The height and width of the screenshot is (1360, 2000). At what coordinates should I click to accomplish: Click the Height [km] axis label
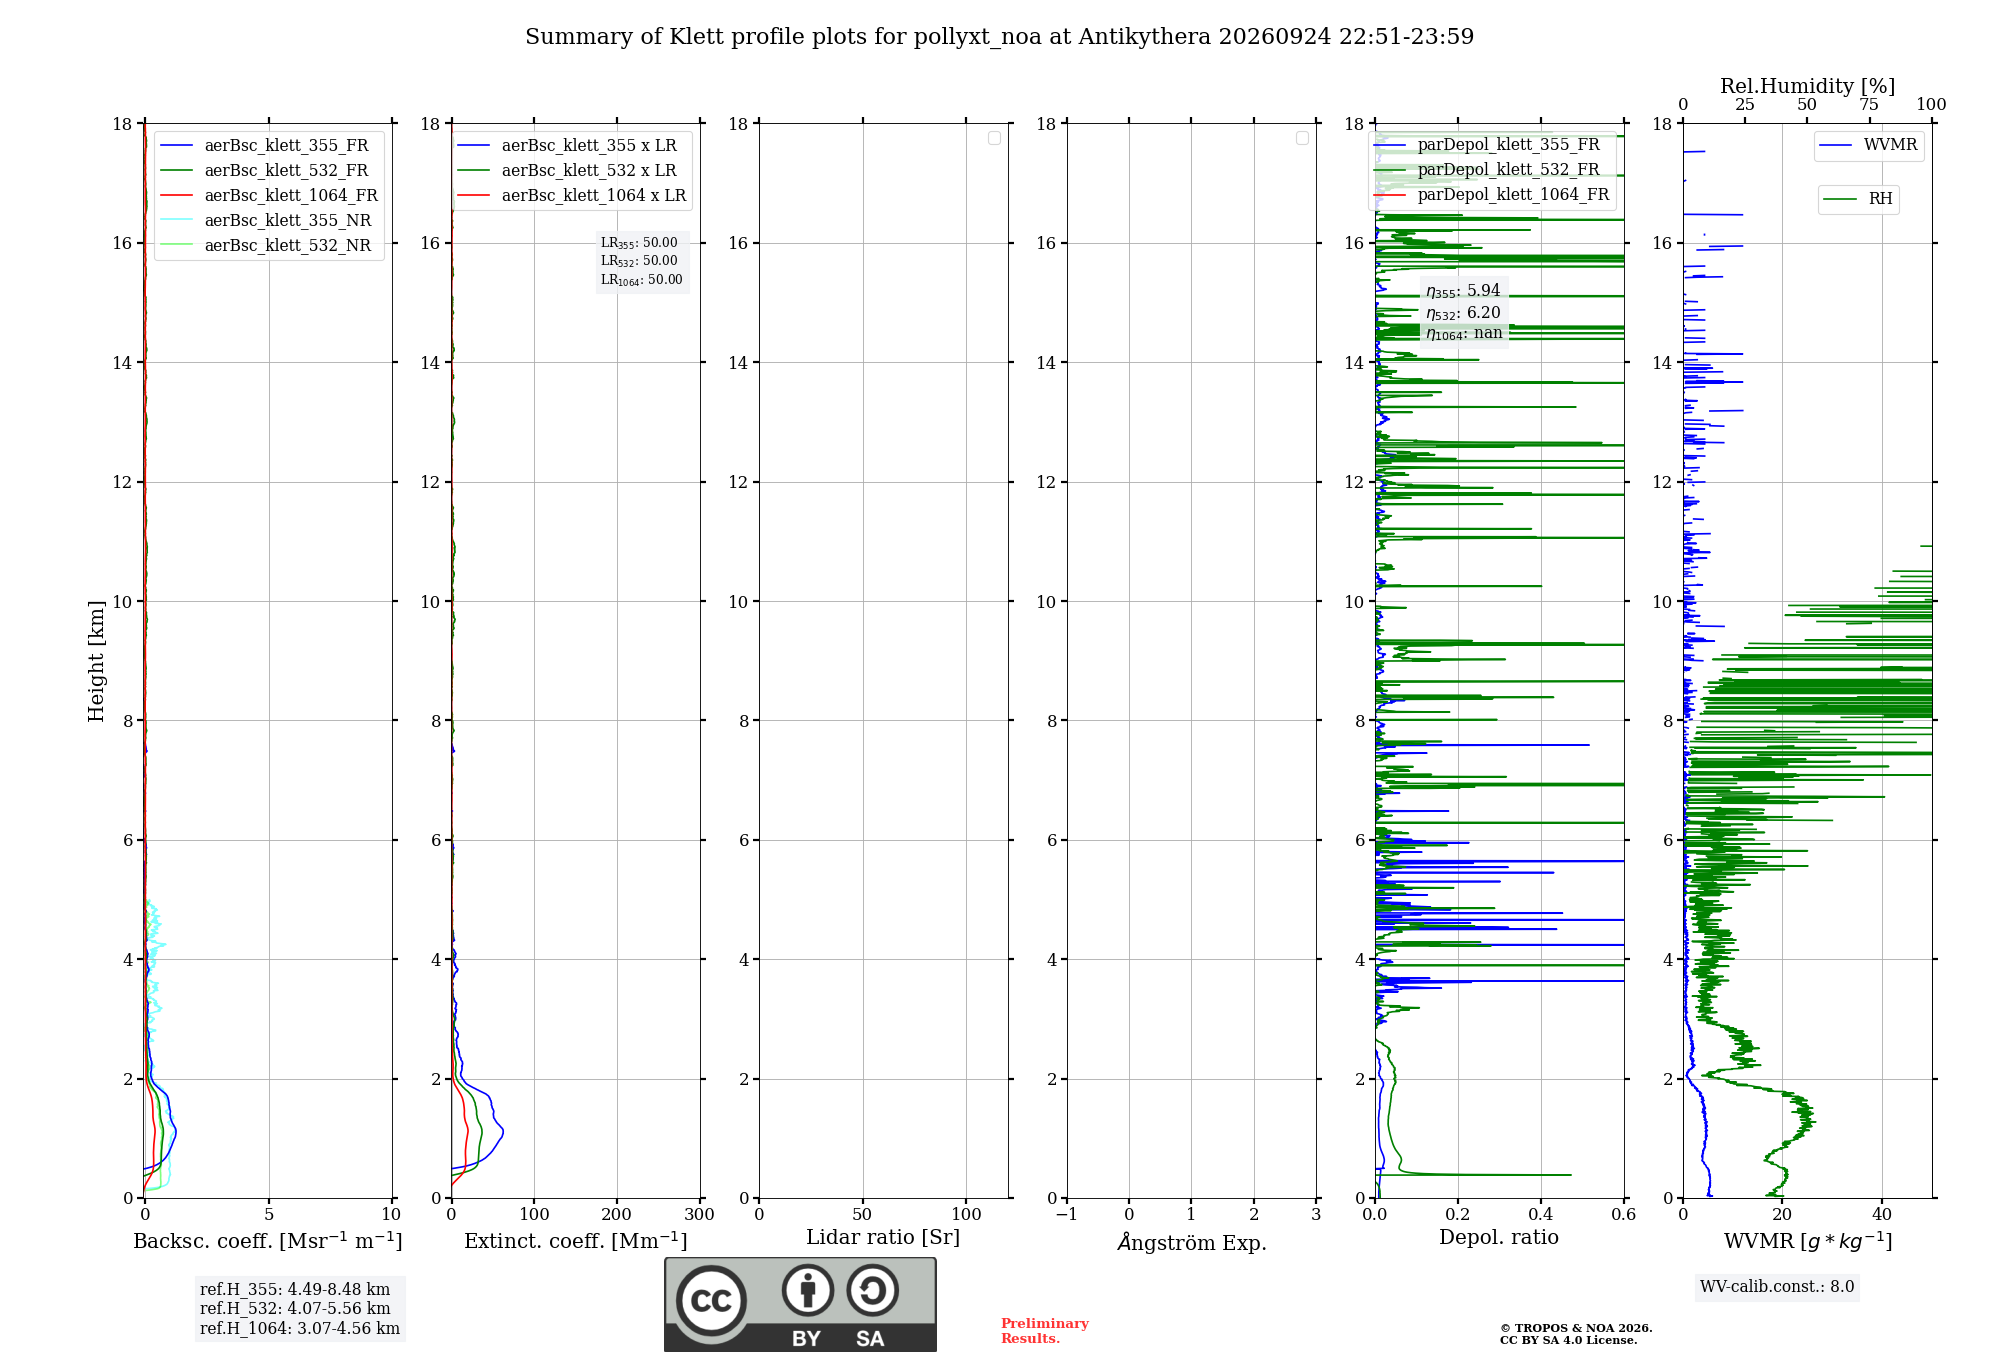96,661
